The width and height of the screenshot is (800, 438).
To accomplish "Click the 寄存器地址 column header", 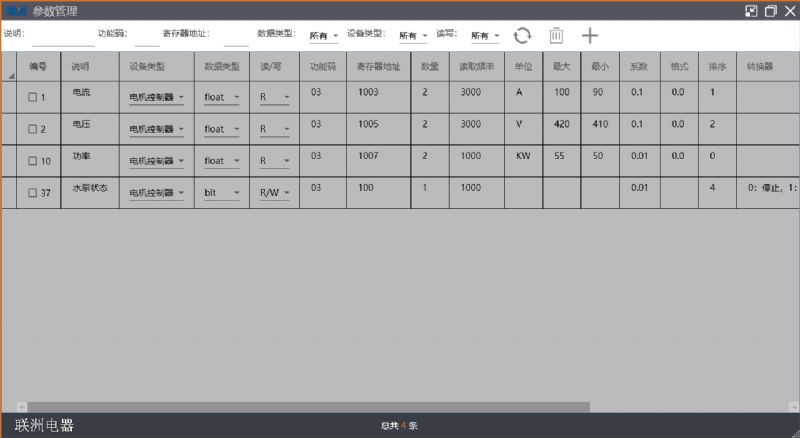I will 379,66.
